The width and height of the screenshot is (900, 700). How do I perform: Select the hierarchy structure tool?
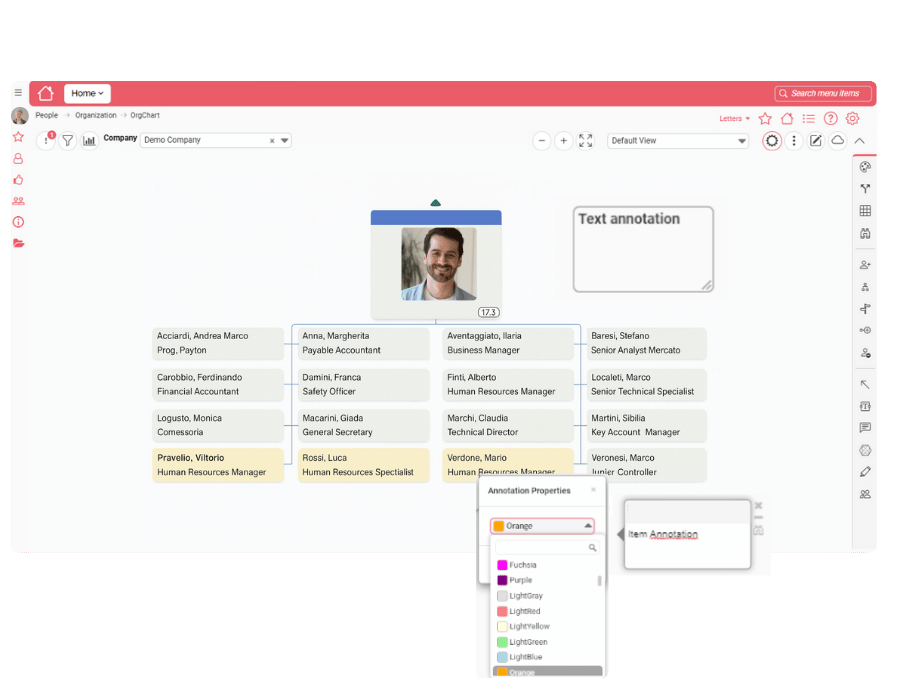pyautogui.click(x=865, y=287)
